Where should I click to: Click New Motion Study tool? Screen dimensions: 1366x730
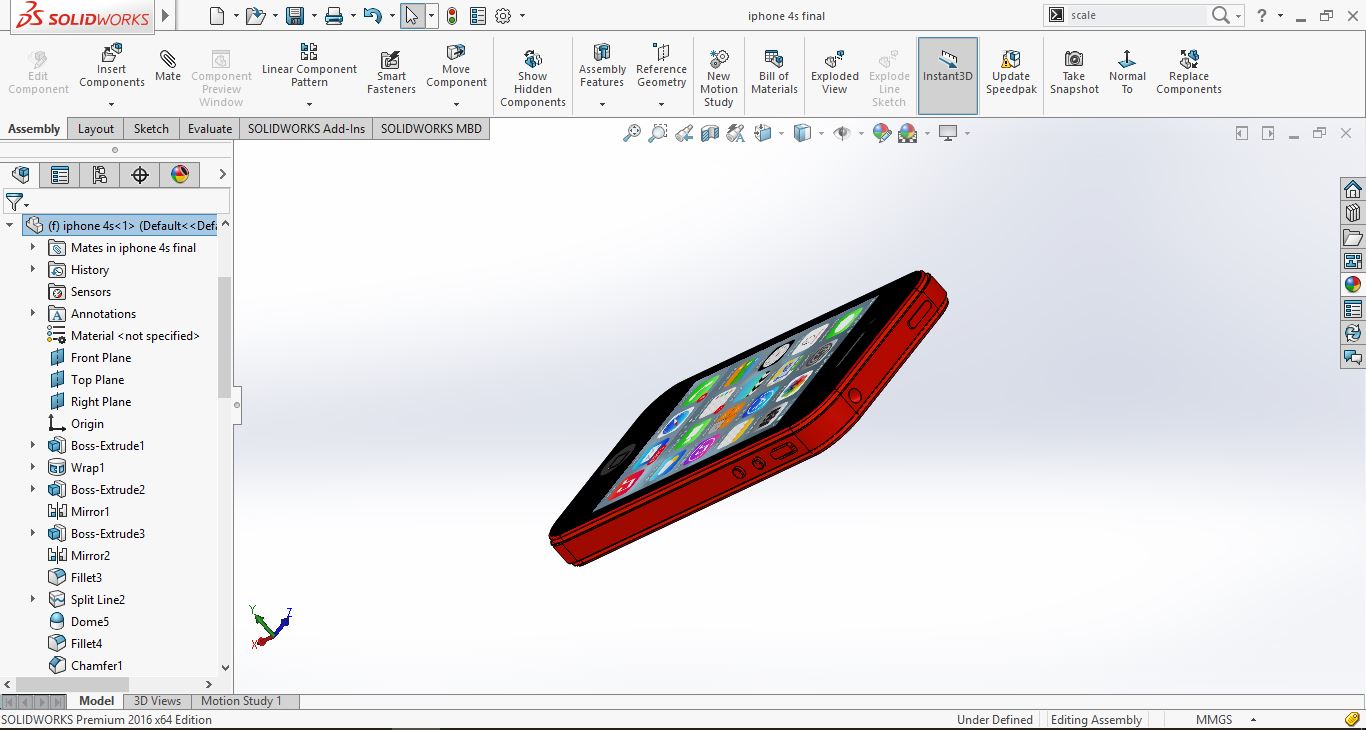click(x=719, y=78)
